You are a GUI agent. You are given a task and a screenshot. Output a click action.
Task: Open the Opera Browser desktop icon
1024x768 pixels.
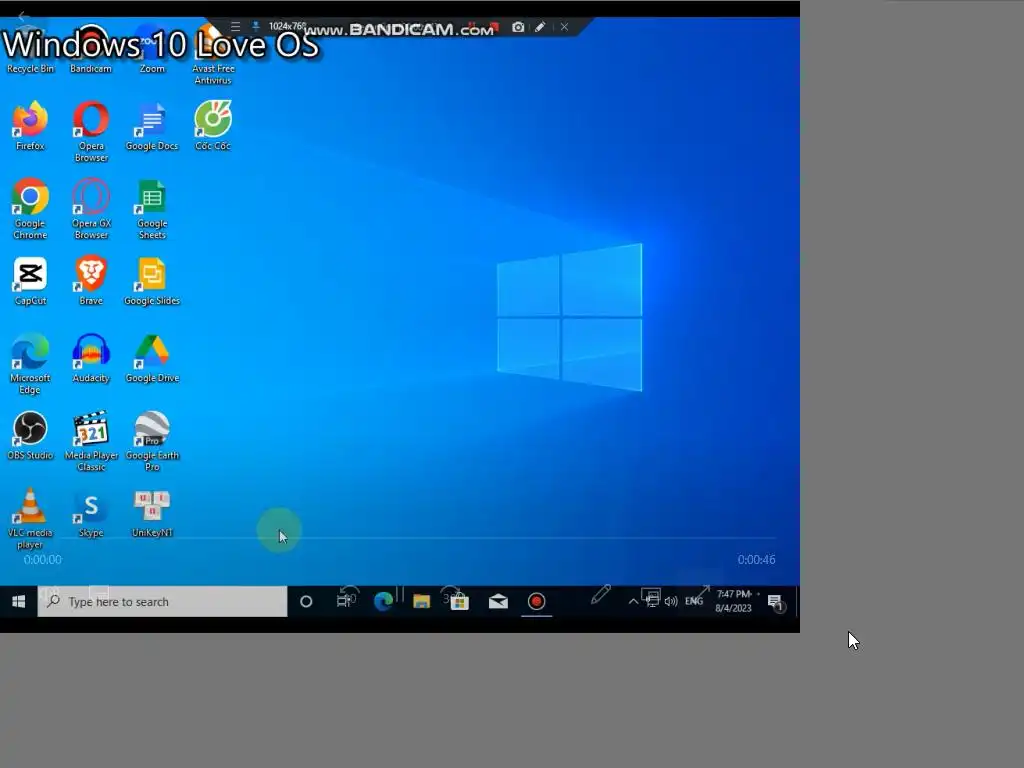pyautogui.click(x=91, y=132)
